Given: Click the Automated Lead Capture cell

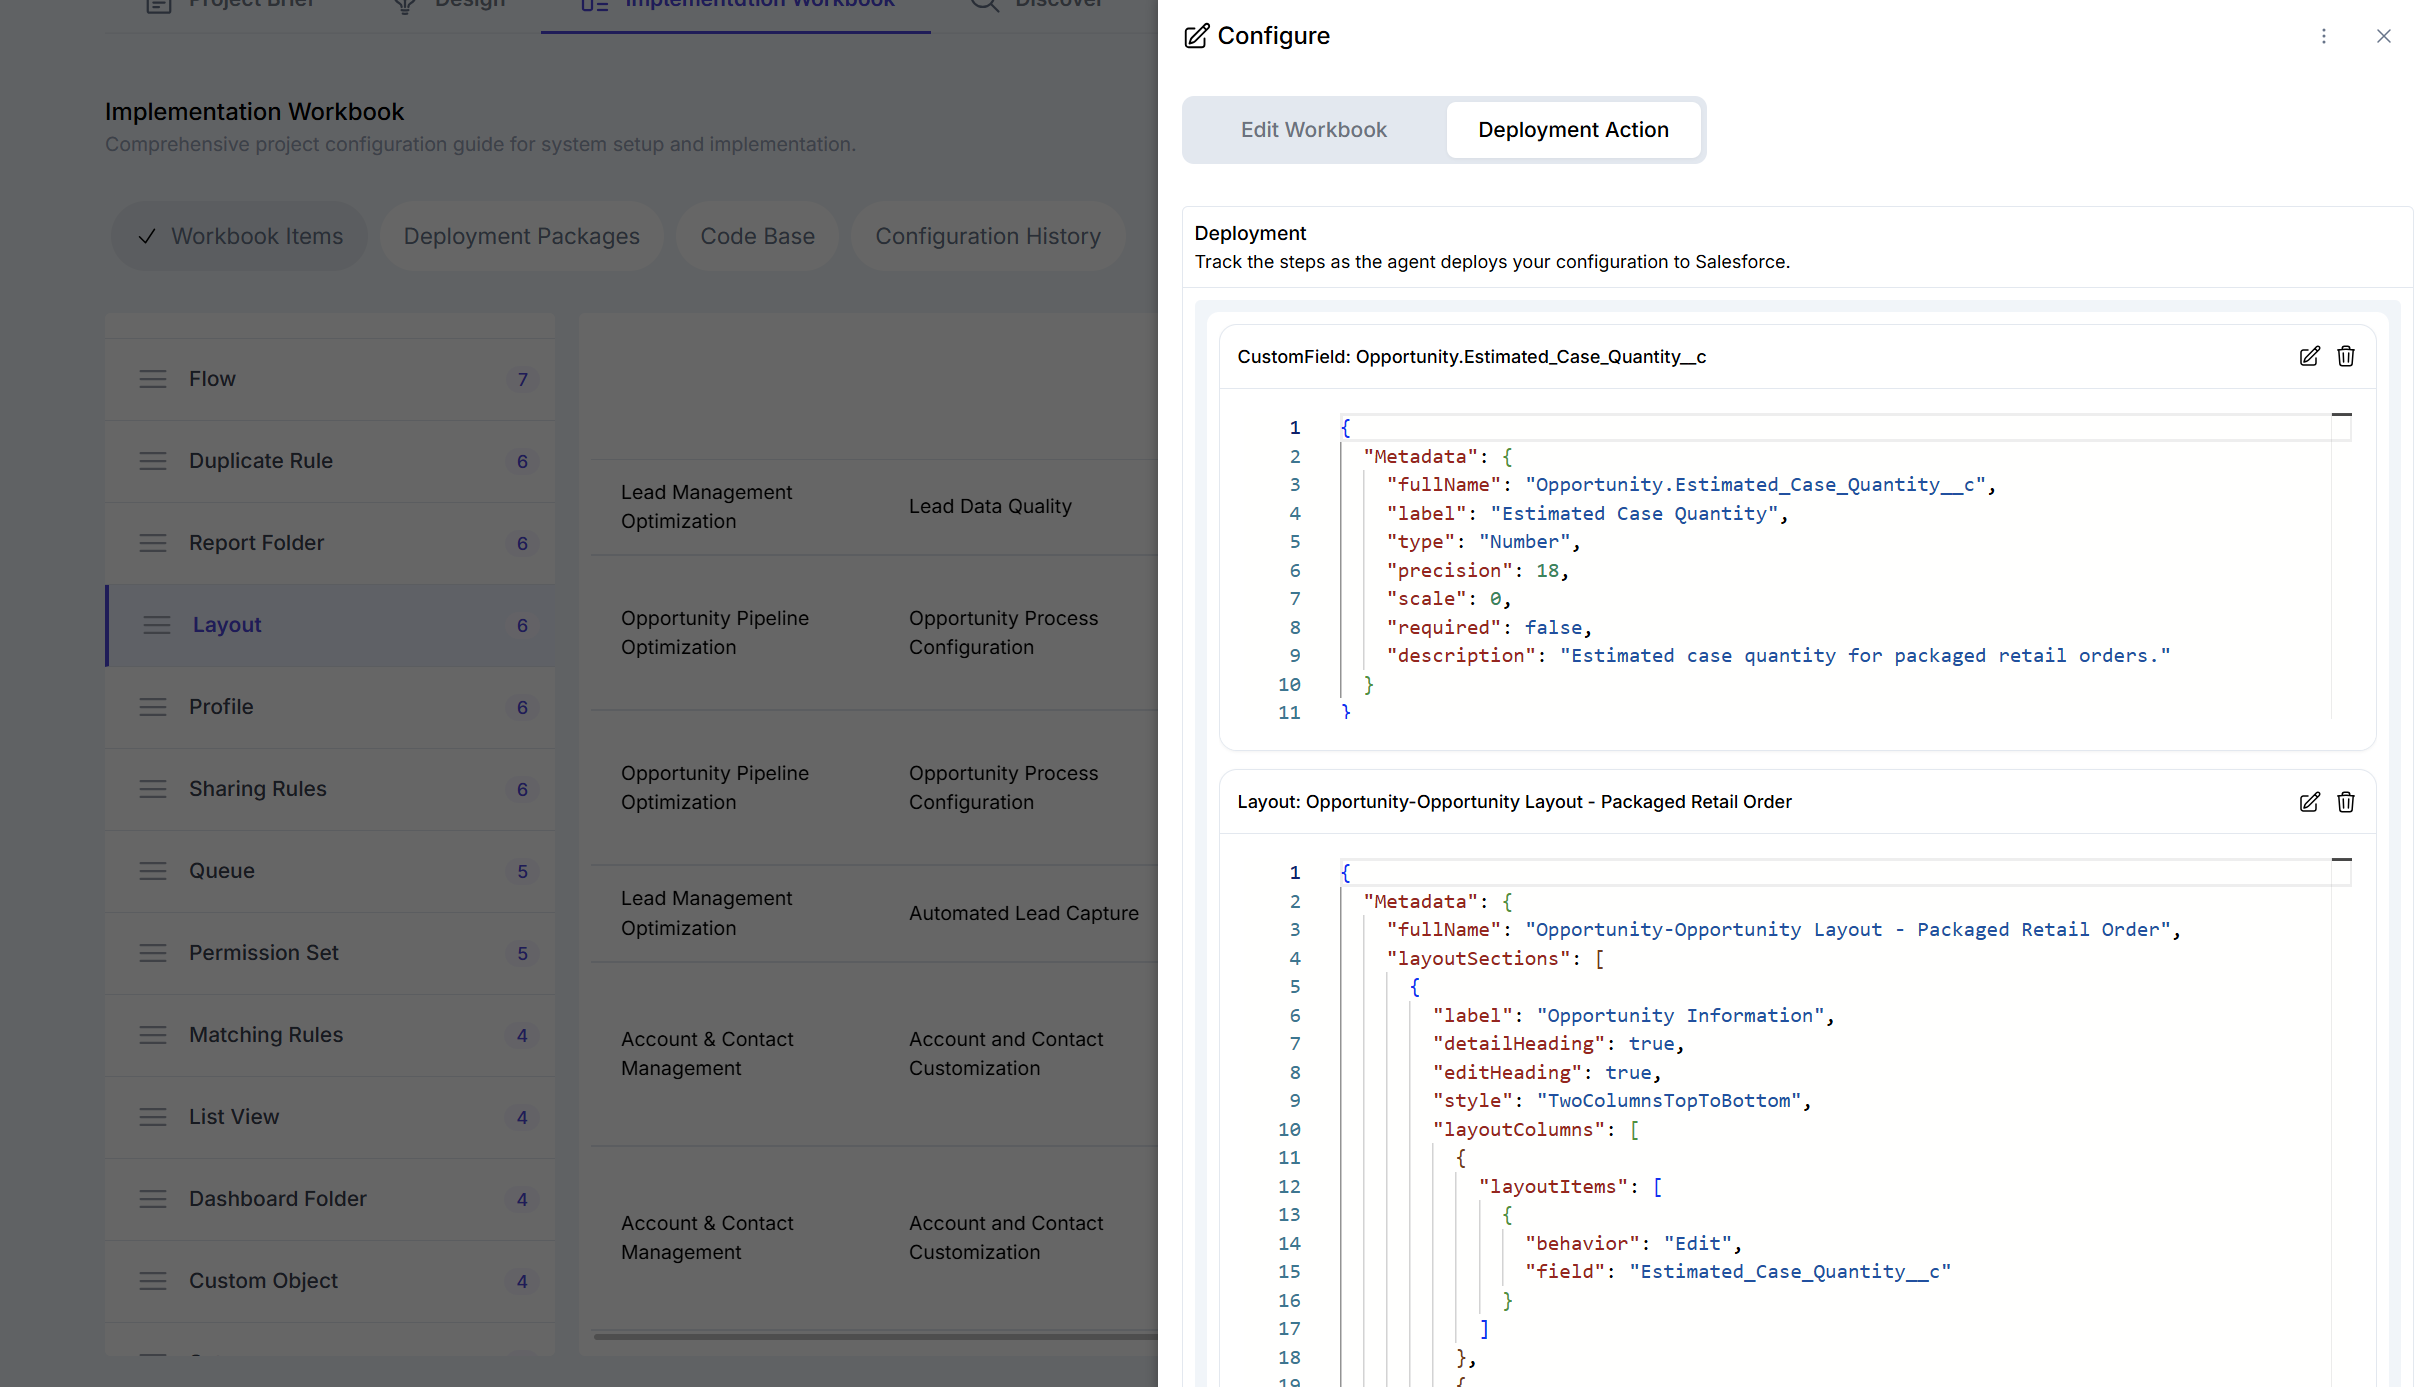Looking at the screenshot, I should [1024, 913].
